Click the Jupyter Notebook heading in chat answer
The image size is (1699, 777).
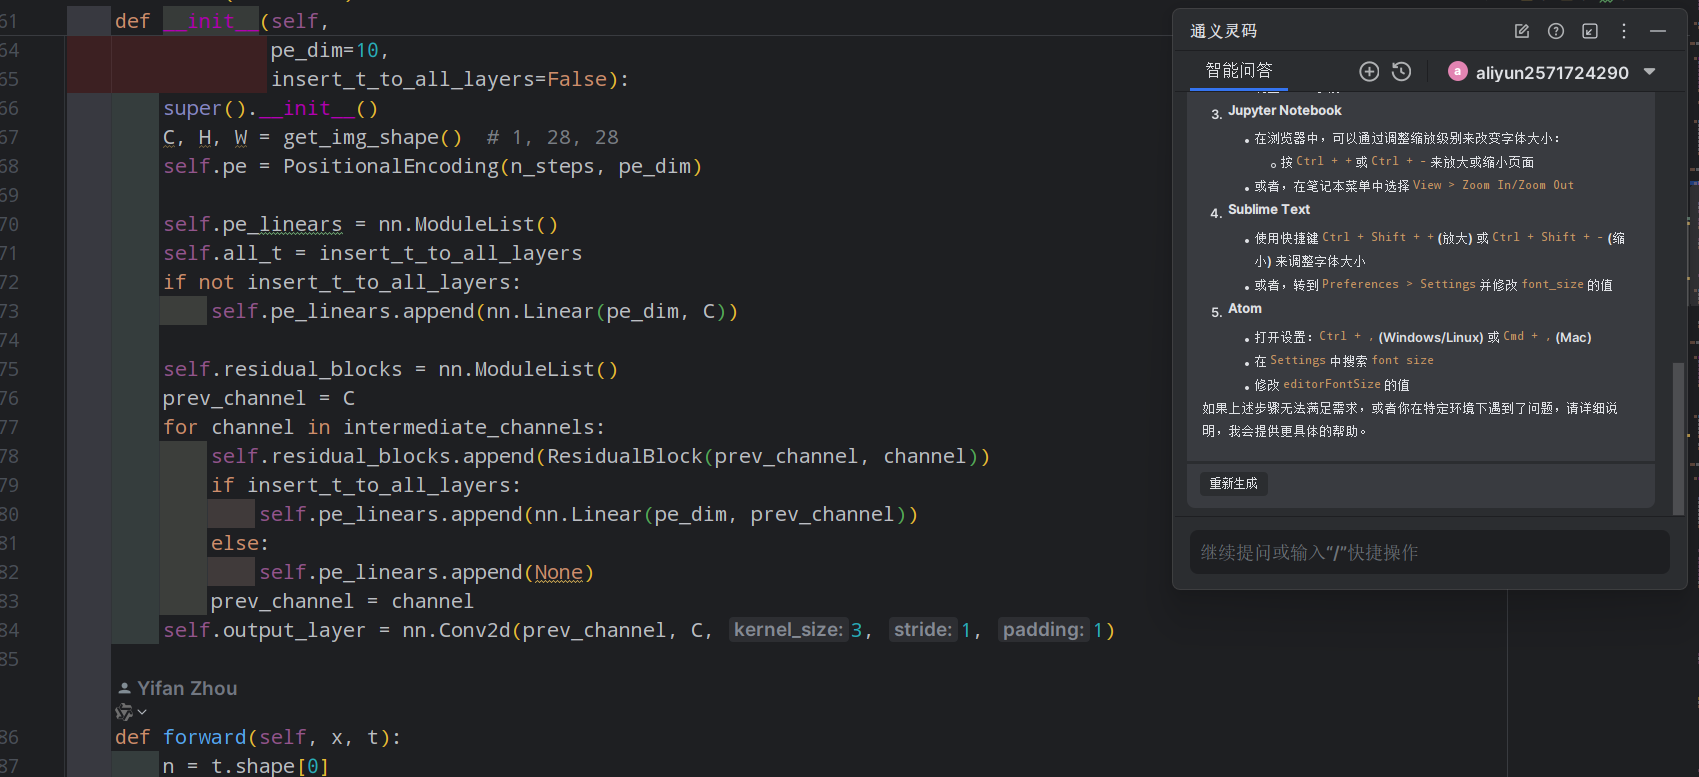click(x=1285, y=110)
